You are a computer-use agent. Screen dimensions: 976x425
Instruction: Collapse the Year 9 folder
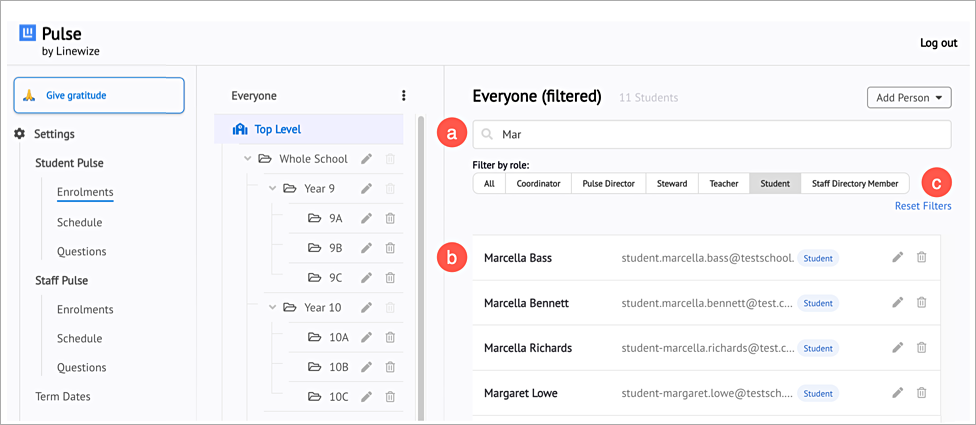272,188
